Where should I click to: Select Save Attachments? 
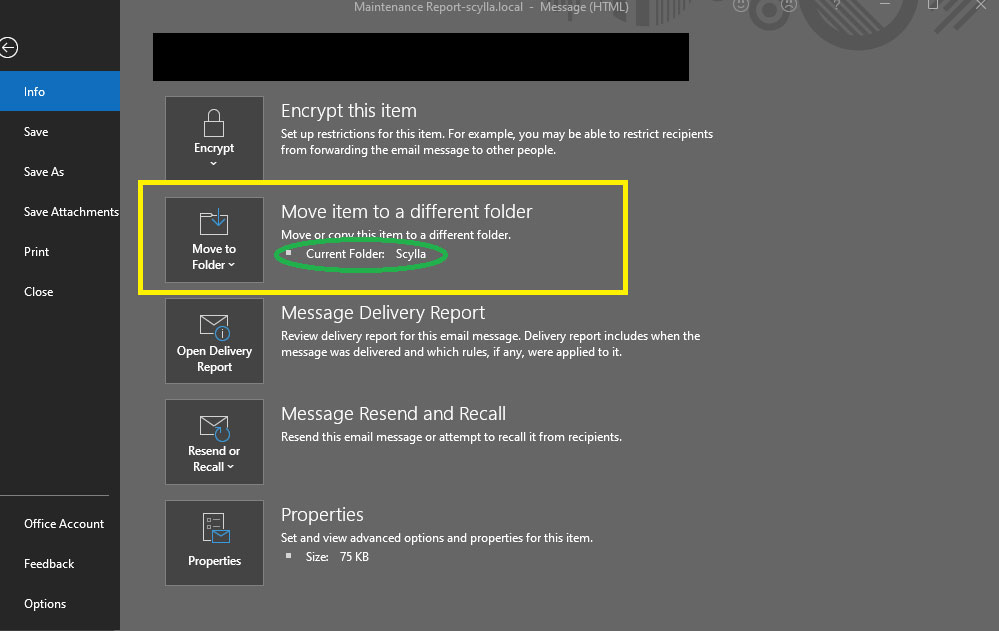coord(71,211)
